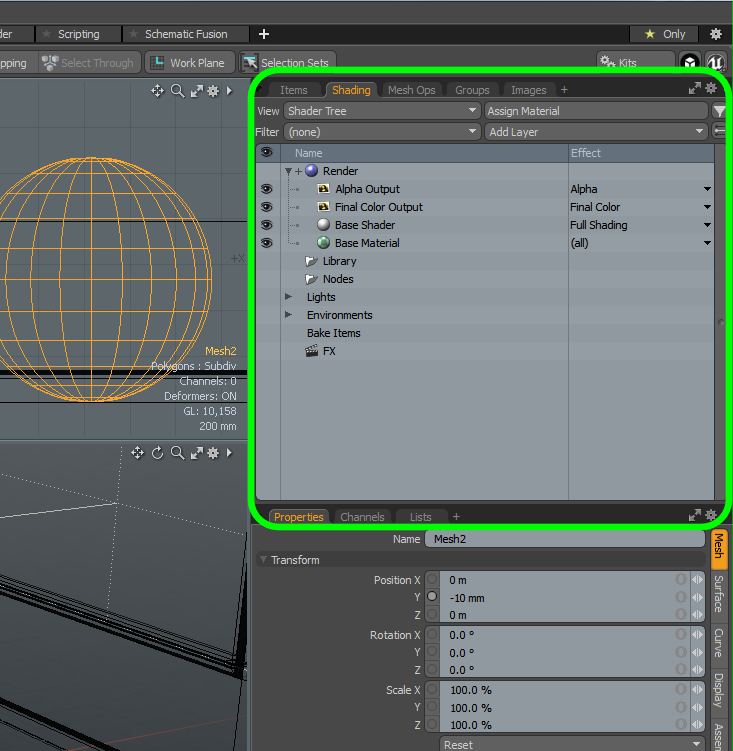
Task: Click the filter funnel icon beside Assign Material
Action: click(x=718, y=111)
